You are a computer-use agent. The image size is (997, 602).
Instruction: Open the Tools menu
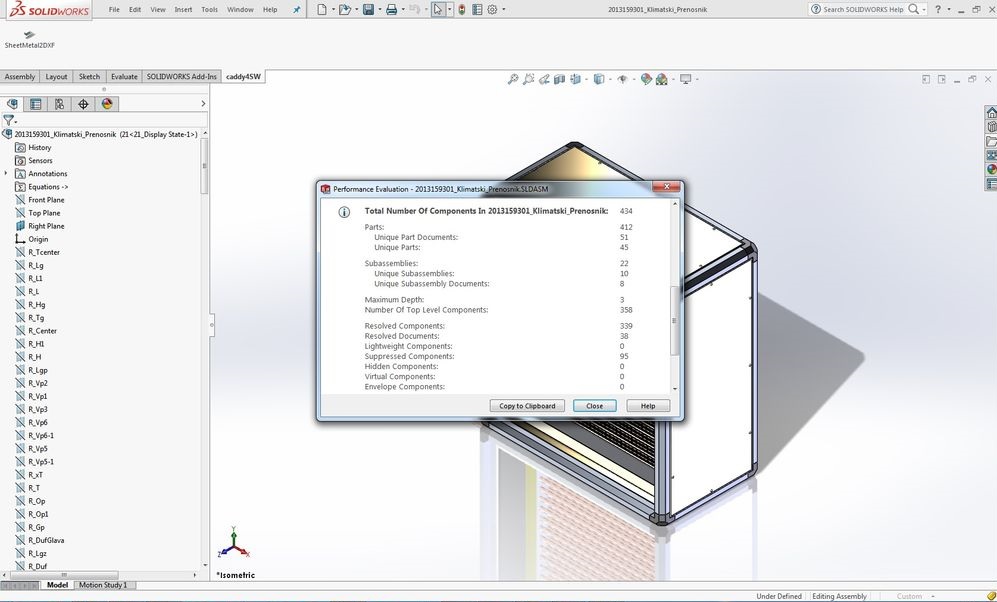tap(209, 9)
